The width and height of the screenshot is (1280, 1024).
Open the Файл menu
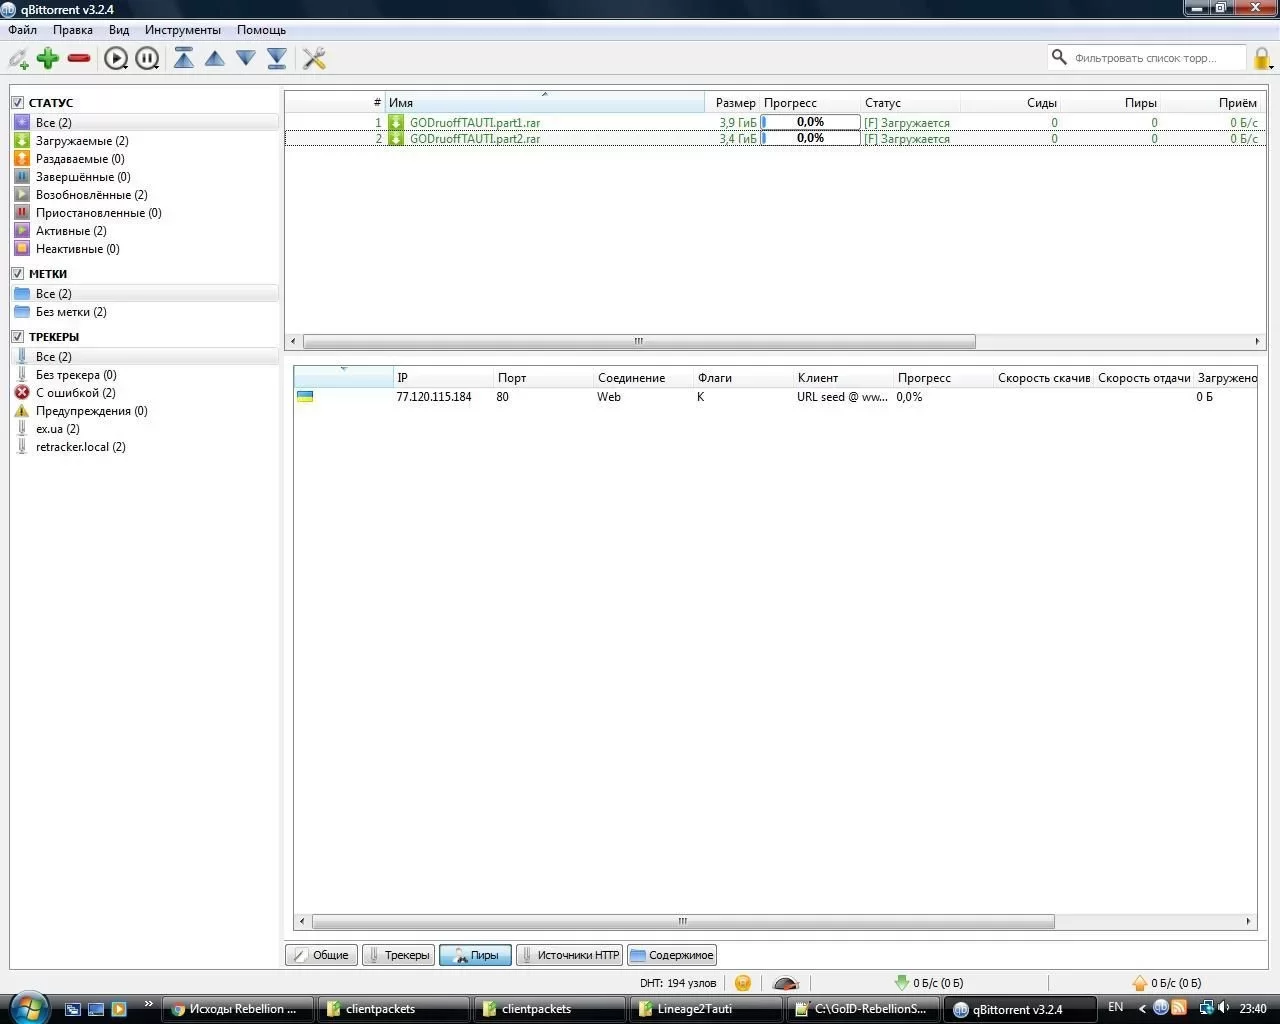(x=22, y=30)
